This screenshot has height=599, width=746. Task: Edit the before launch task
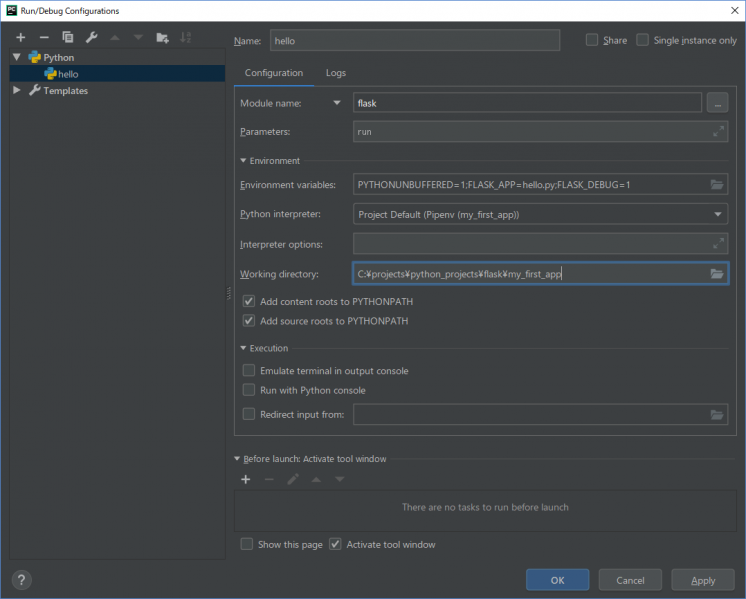[293, 479]
